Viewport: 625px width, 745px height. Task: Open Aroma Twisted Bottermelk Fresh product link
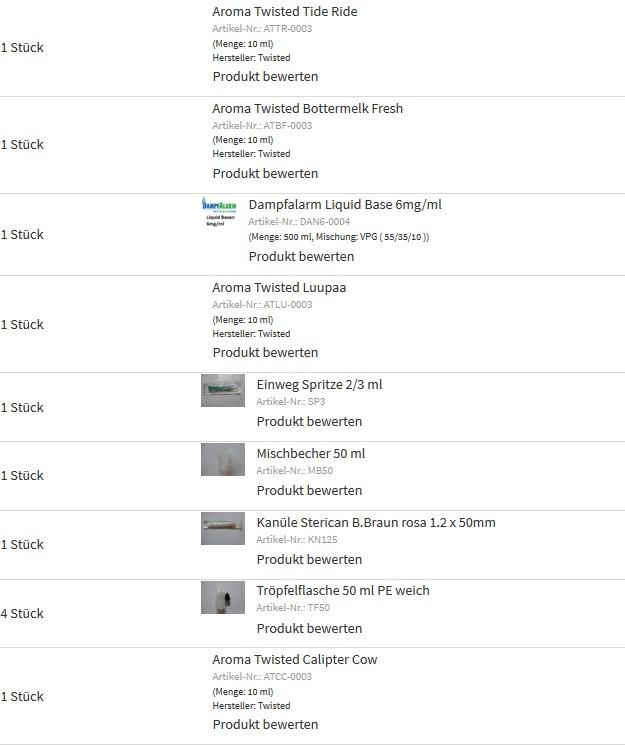[x=308, y=108]
